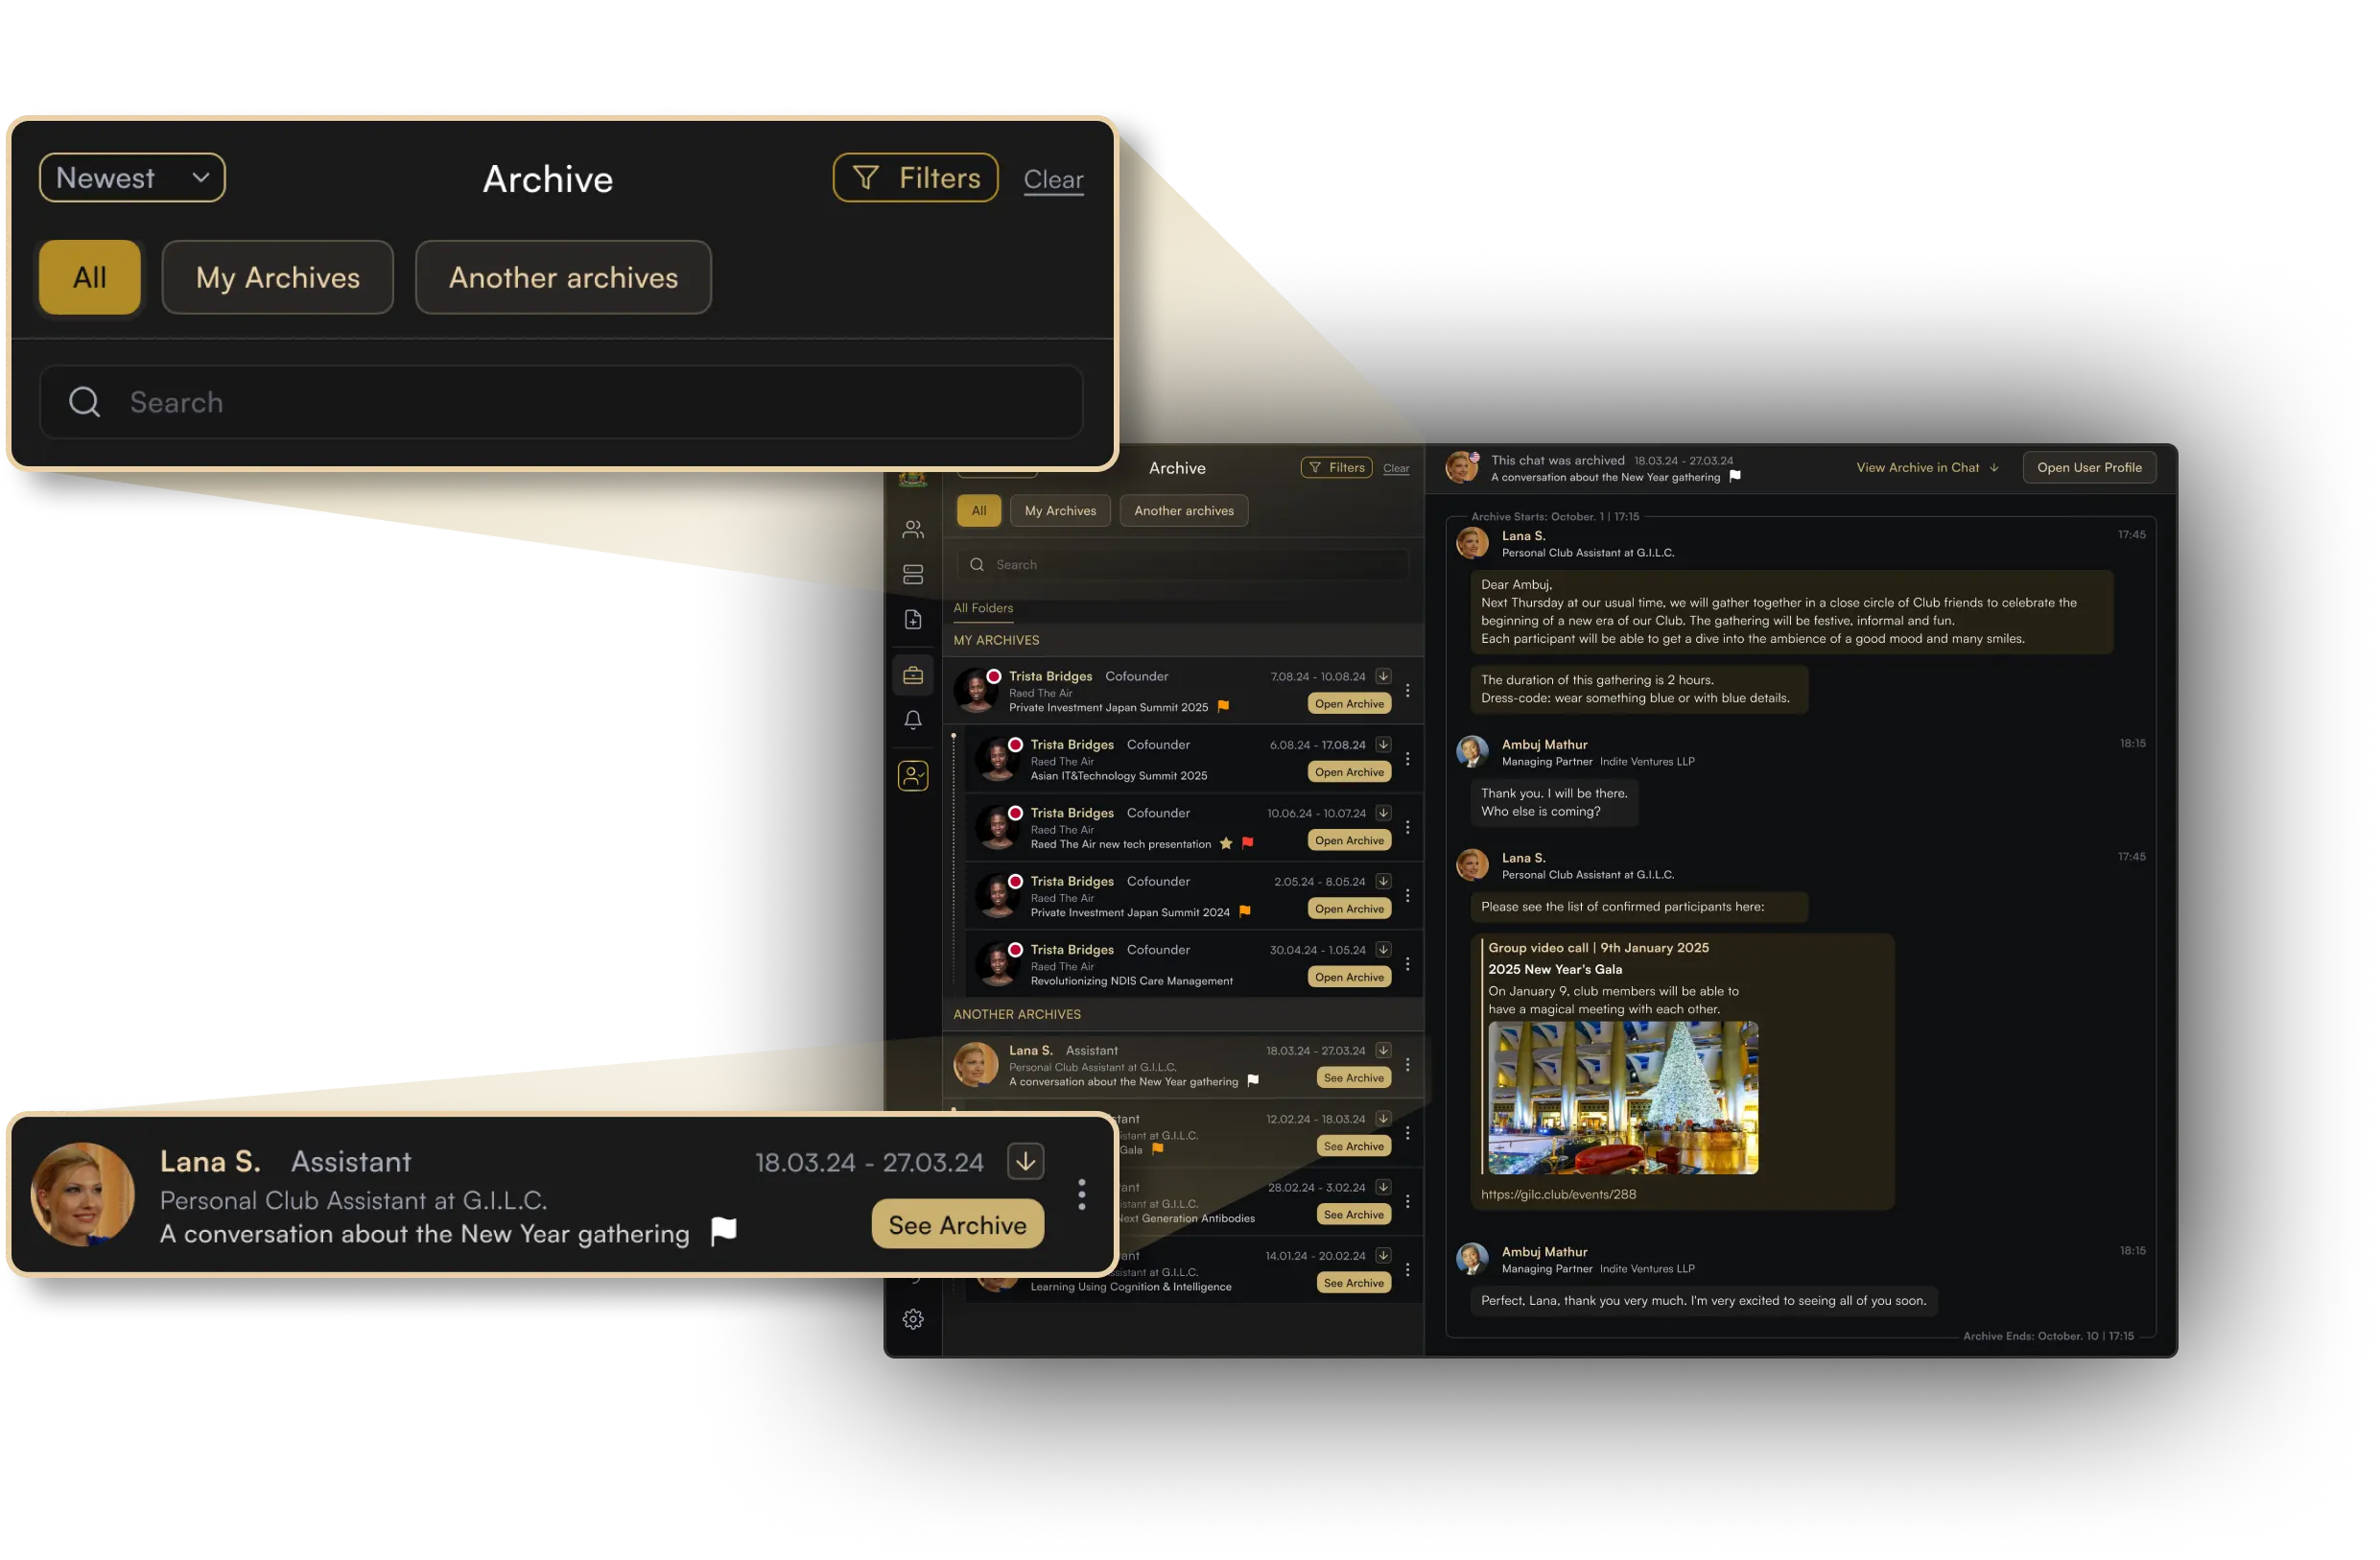Viewport: 2380px width, 1560px height.
Task: Expand the 'Newest' sort order dropdown
Action: click(130, 177)
